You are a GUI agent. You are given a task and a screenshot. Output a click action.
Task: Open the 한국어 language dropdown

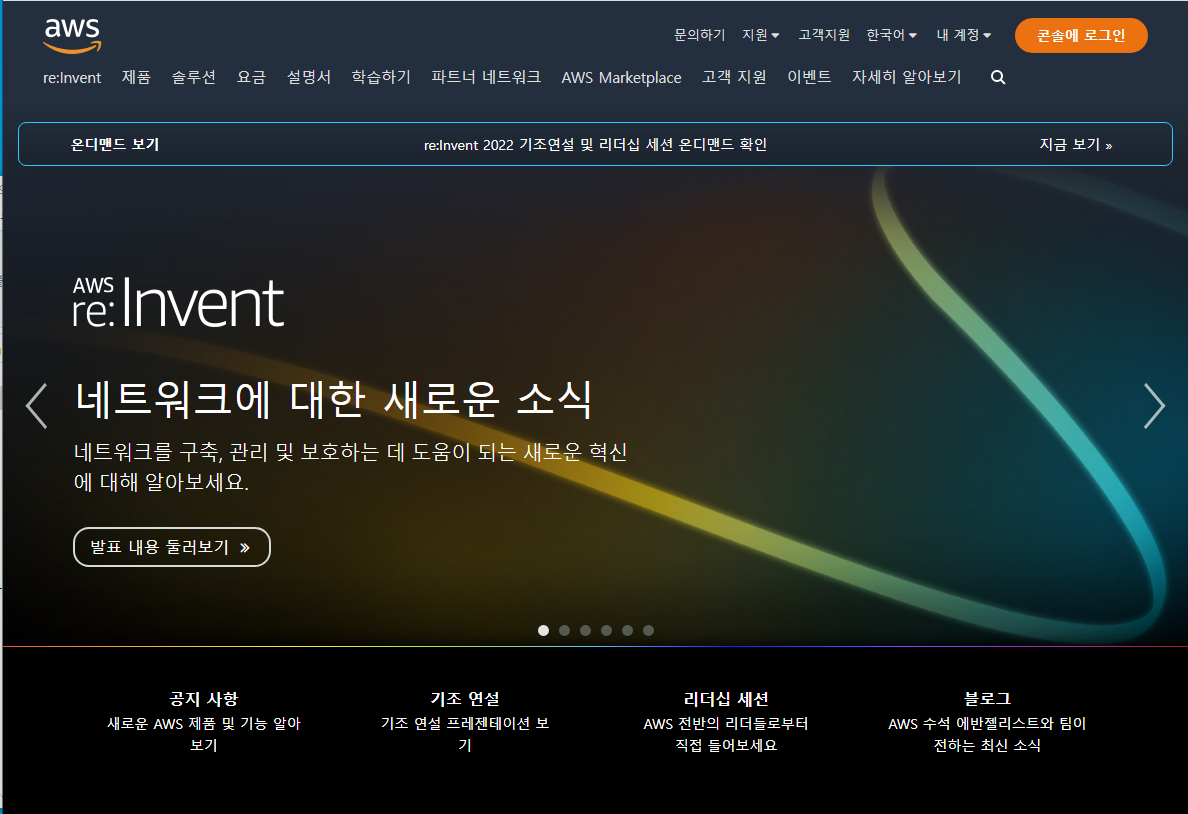(x=892, y=35)
